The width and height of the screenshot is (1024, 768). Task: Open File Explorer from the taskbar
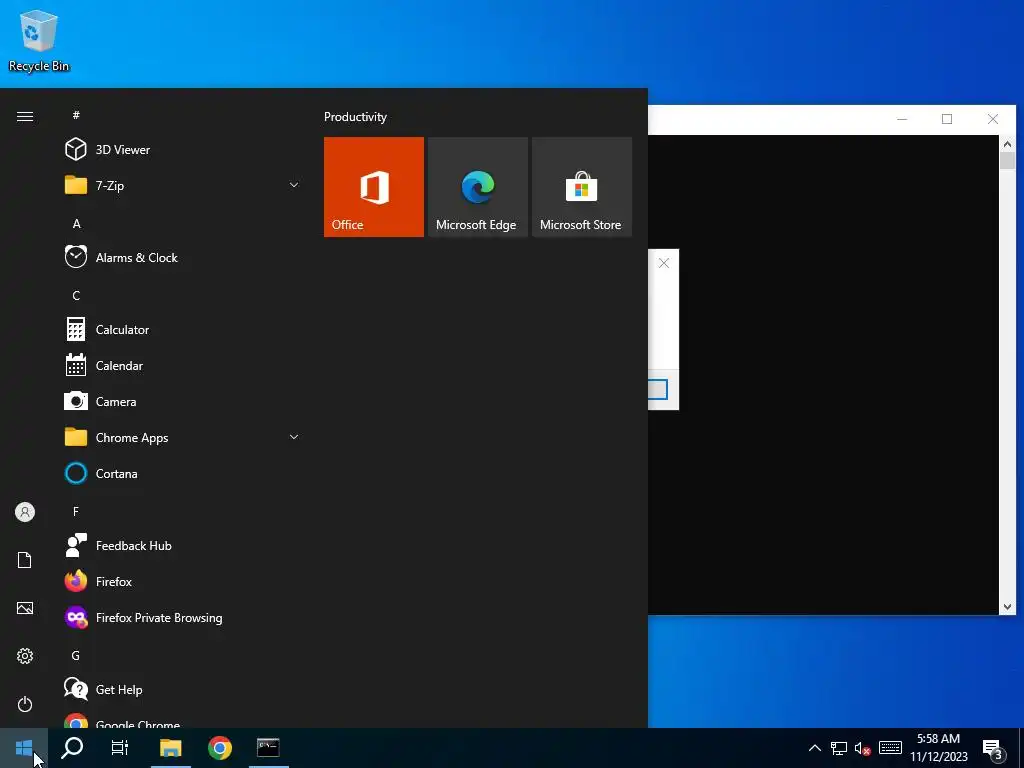[170, 748]
